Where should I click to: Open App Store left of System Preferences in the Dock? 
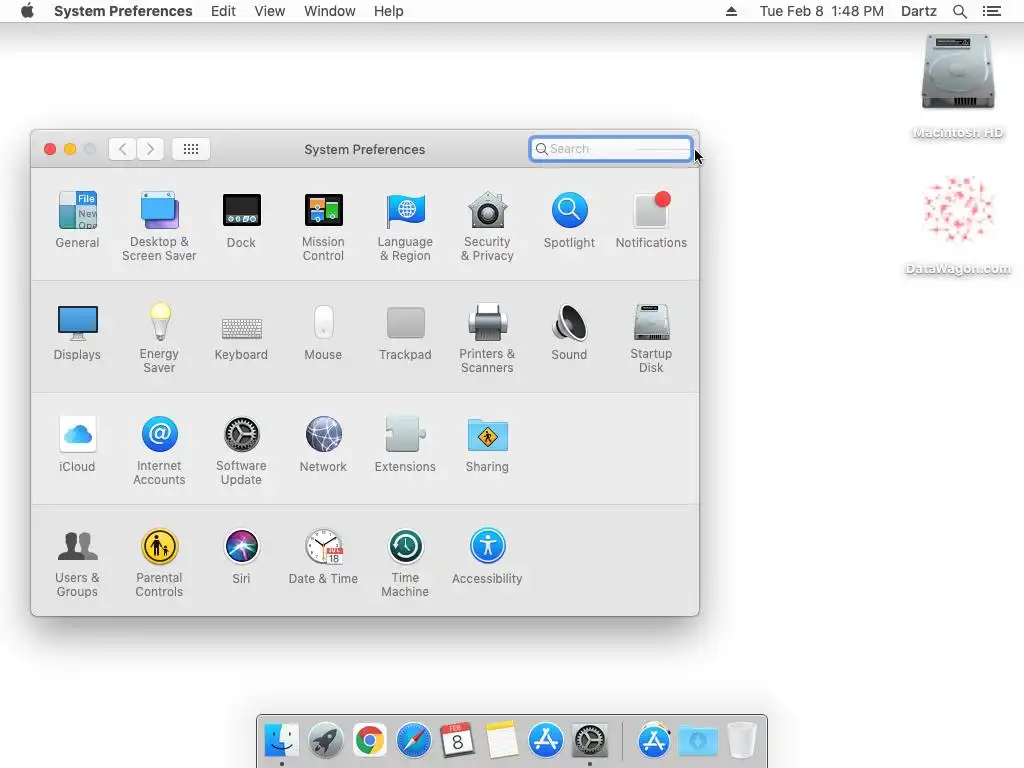click(545, 741)
